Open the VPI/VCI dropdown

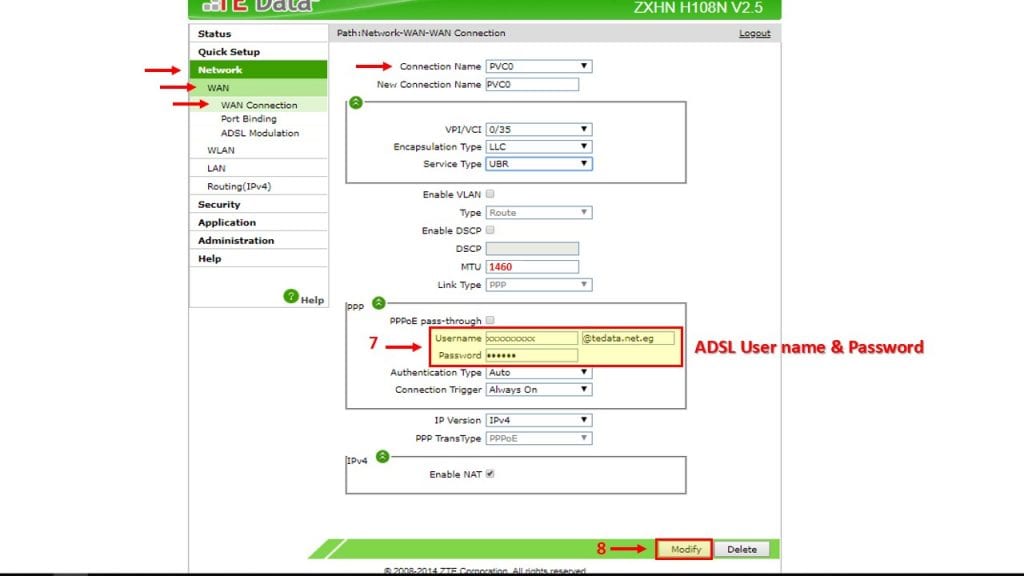[x=584, y=129]
